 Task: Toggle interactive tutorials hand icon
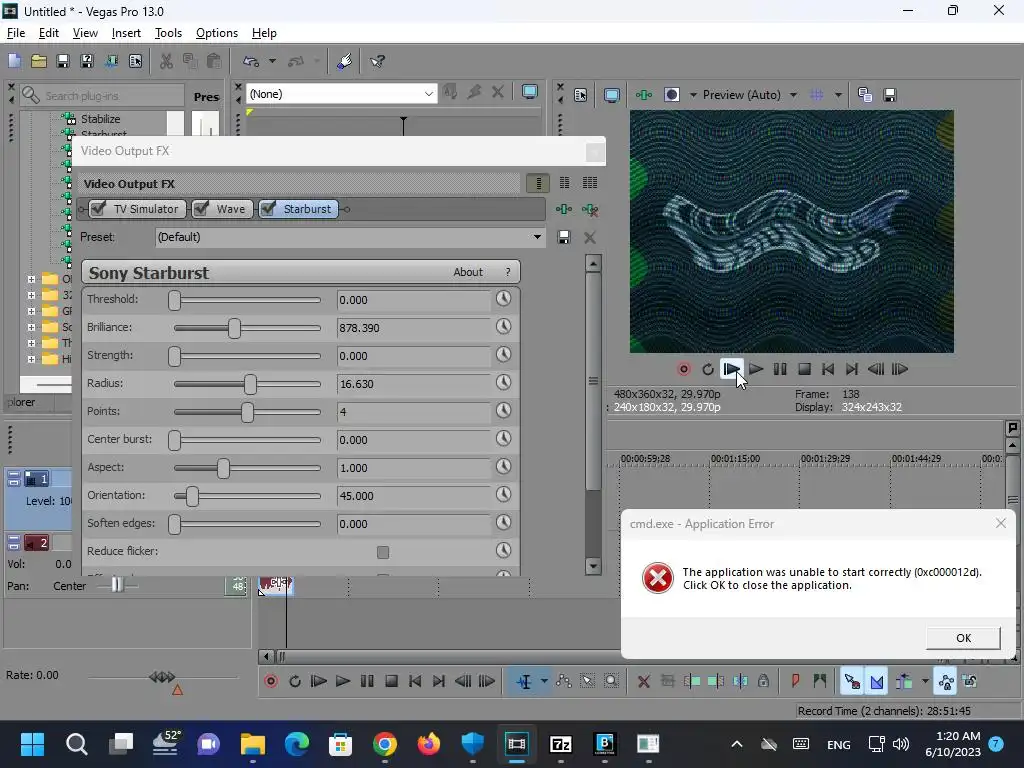(345, 61)
